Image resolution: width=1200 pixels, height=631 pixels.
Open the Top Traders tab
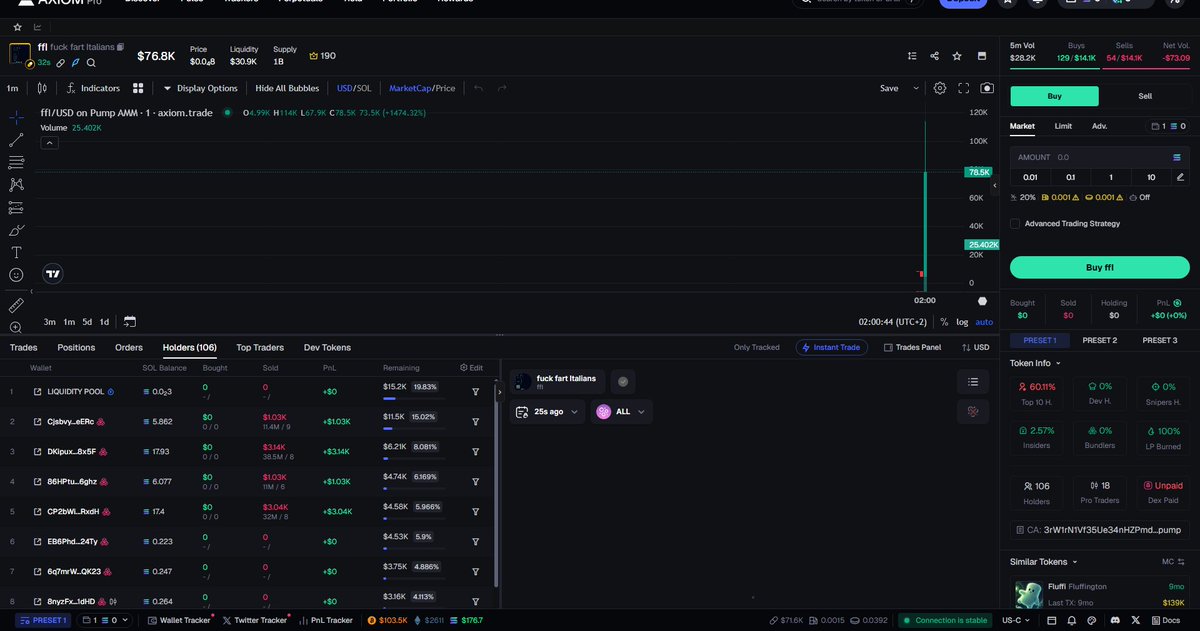point(259,347)
